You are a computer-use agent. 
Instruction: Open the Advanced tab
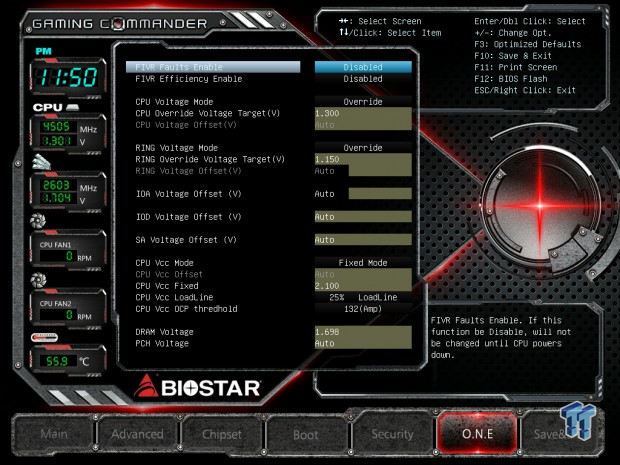click(x=137, y=434)
